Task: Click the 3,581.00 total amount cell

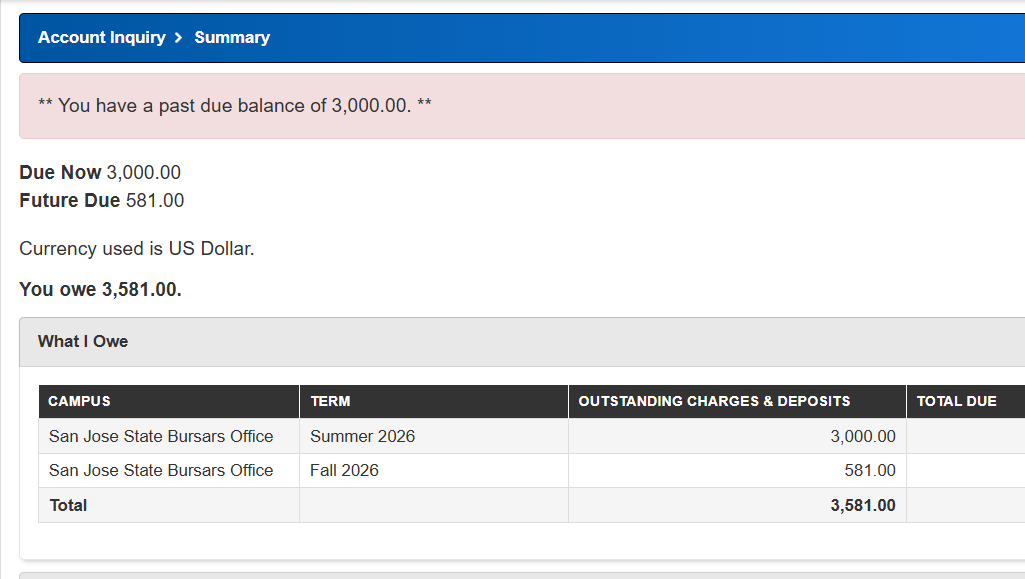Action: coord(737,505)
